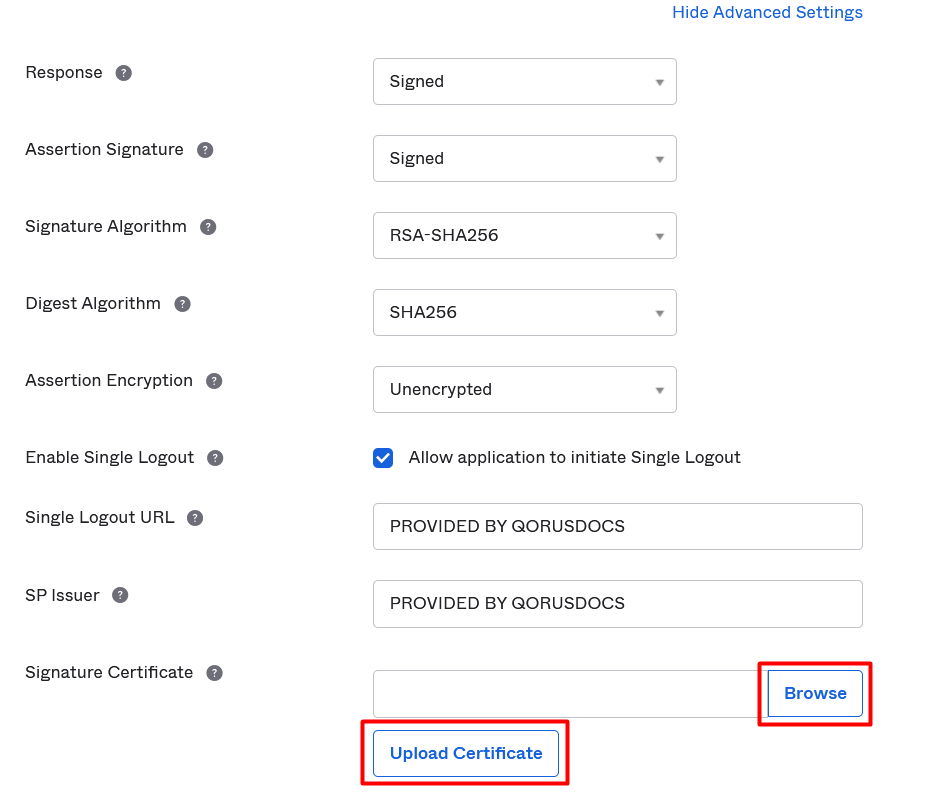This screenshot has height=797, width=927.
Task: Click Signature Algorithm help icon
Action: tap(208, 227)
